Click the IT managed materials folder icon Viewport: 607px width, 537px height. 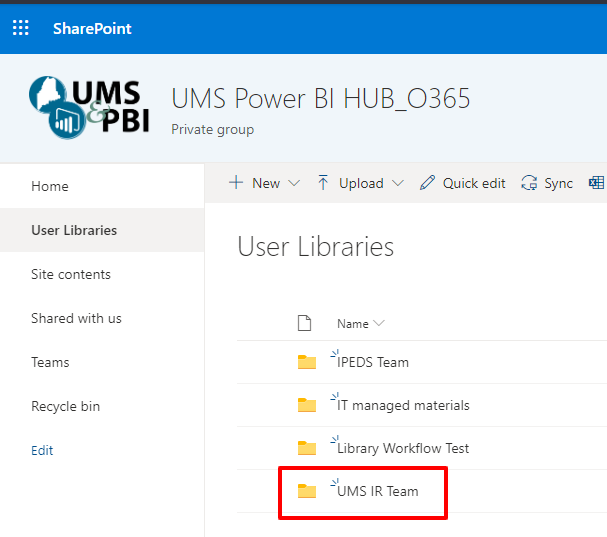[307, 405]
